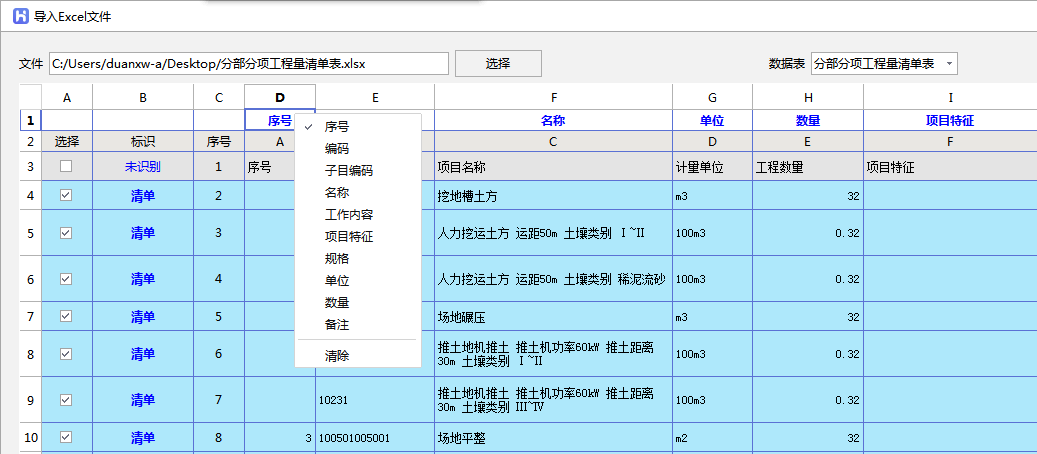Click the app logo icon in title bar

click(19, 16)
